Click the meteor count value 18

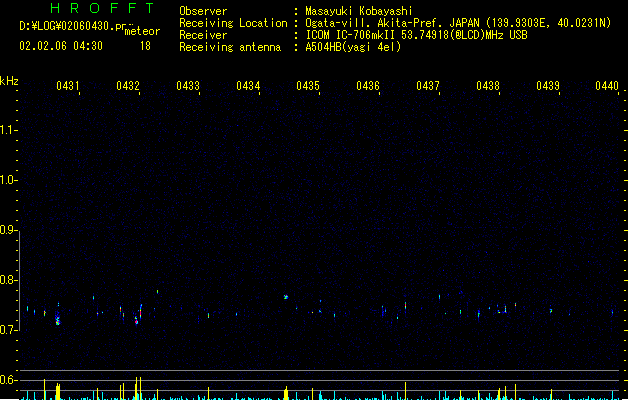145,46
